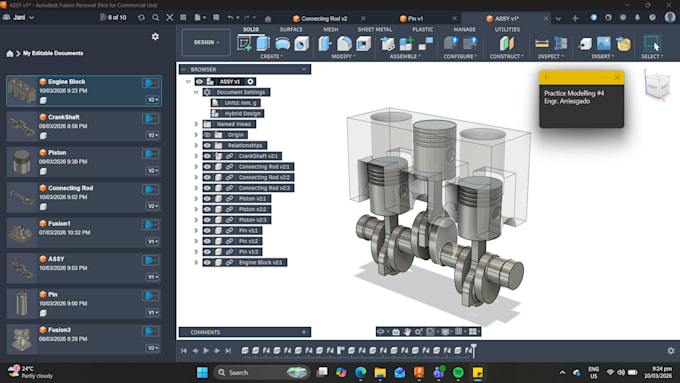Expand the Piston v2:2 node
This screenshot has width=680, height=383.
pyautogui.click(x=196, y=209)
